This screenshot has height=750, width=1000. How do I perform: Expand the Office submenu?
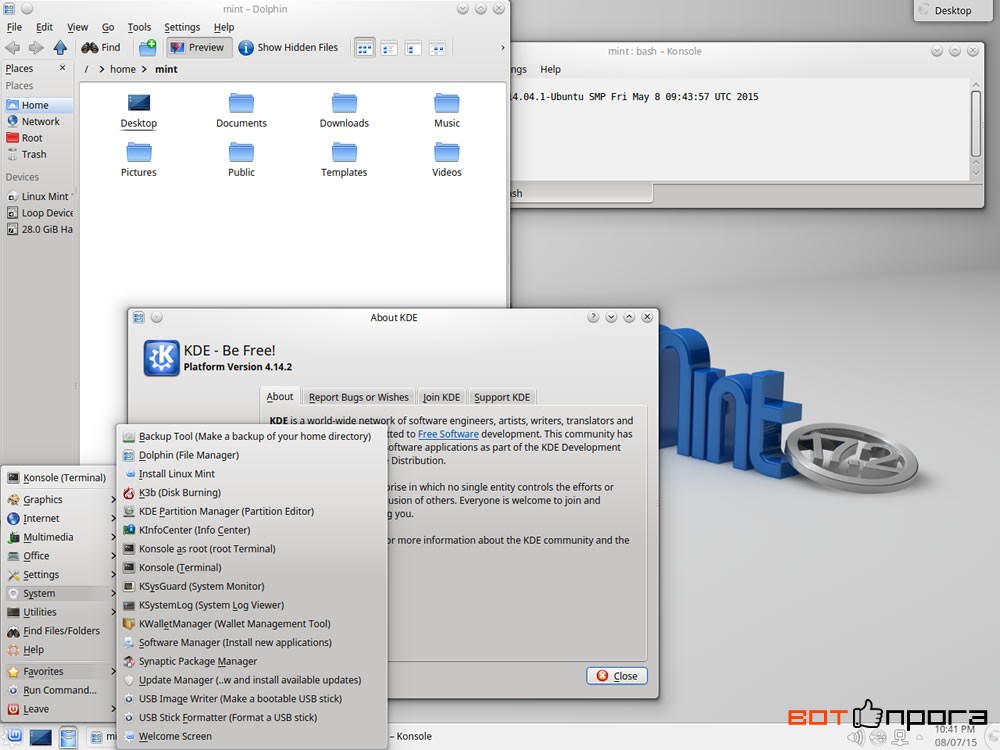point(60,555)
